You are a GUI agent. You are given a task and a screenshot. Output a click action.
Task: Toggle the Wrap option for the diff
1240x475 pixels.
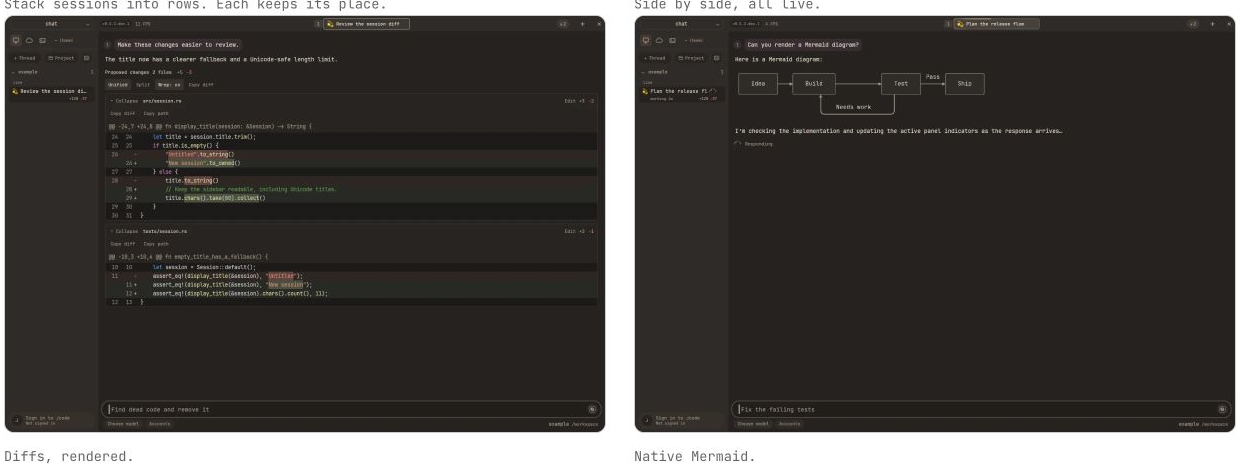pos(169,85)
